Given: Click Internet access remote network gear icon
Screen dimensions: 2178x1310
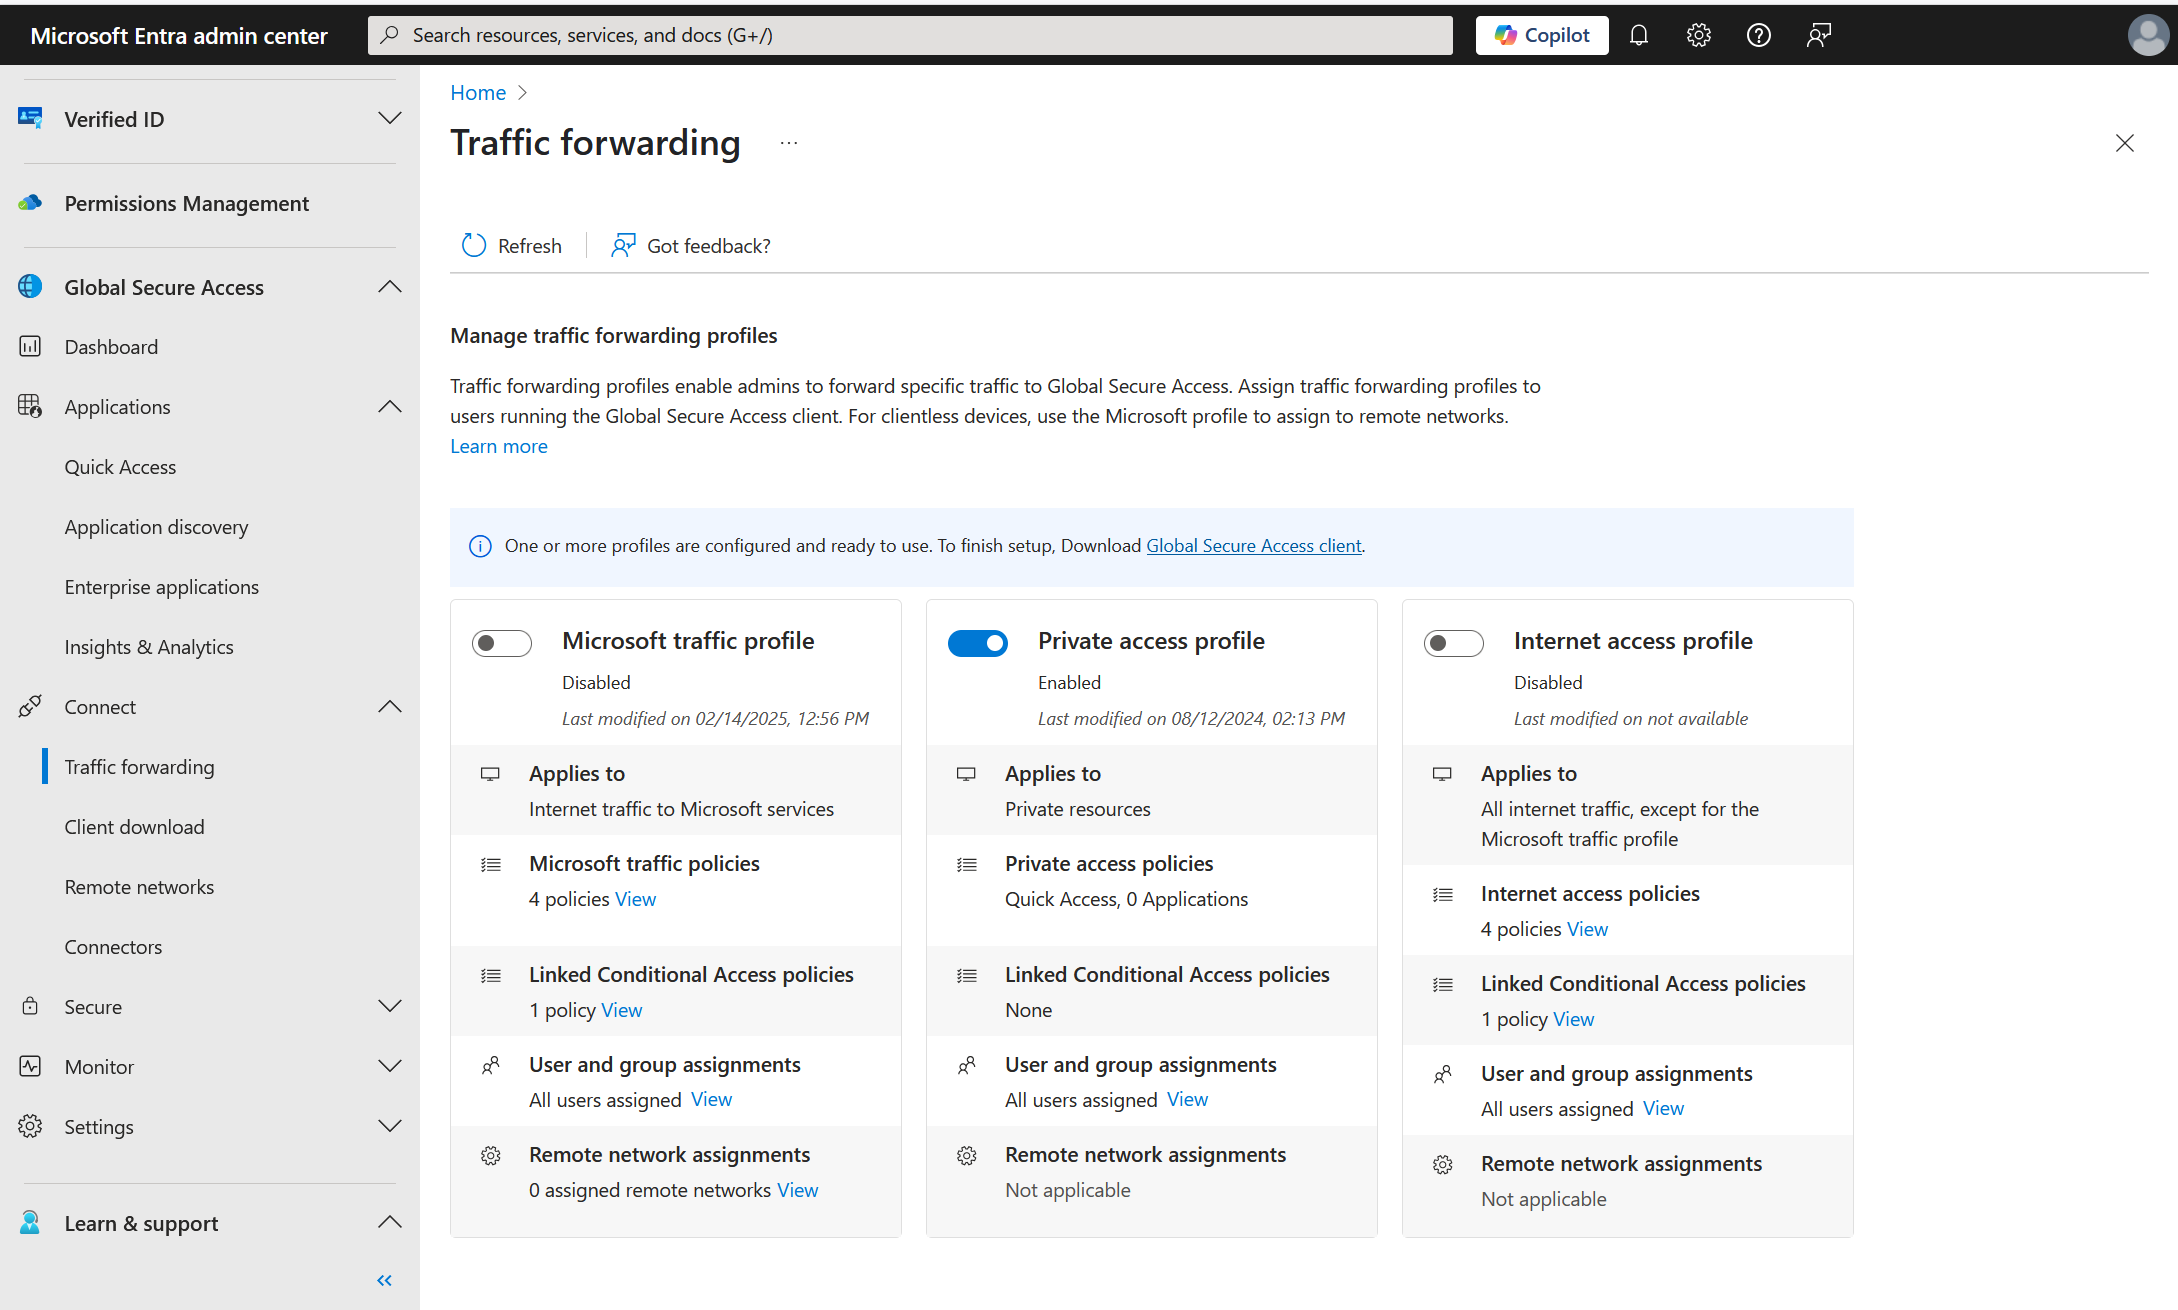Looking at the screenshot, I should coord(1442,1164).
